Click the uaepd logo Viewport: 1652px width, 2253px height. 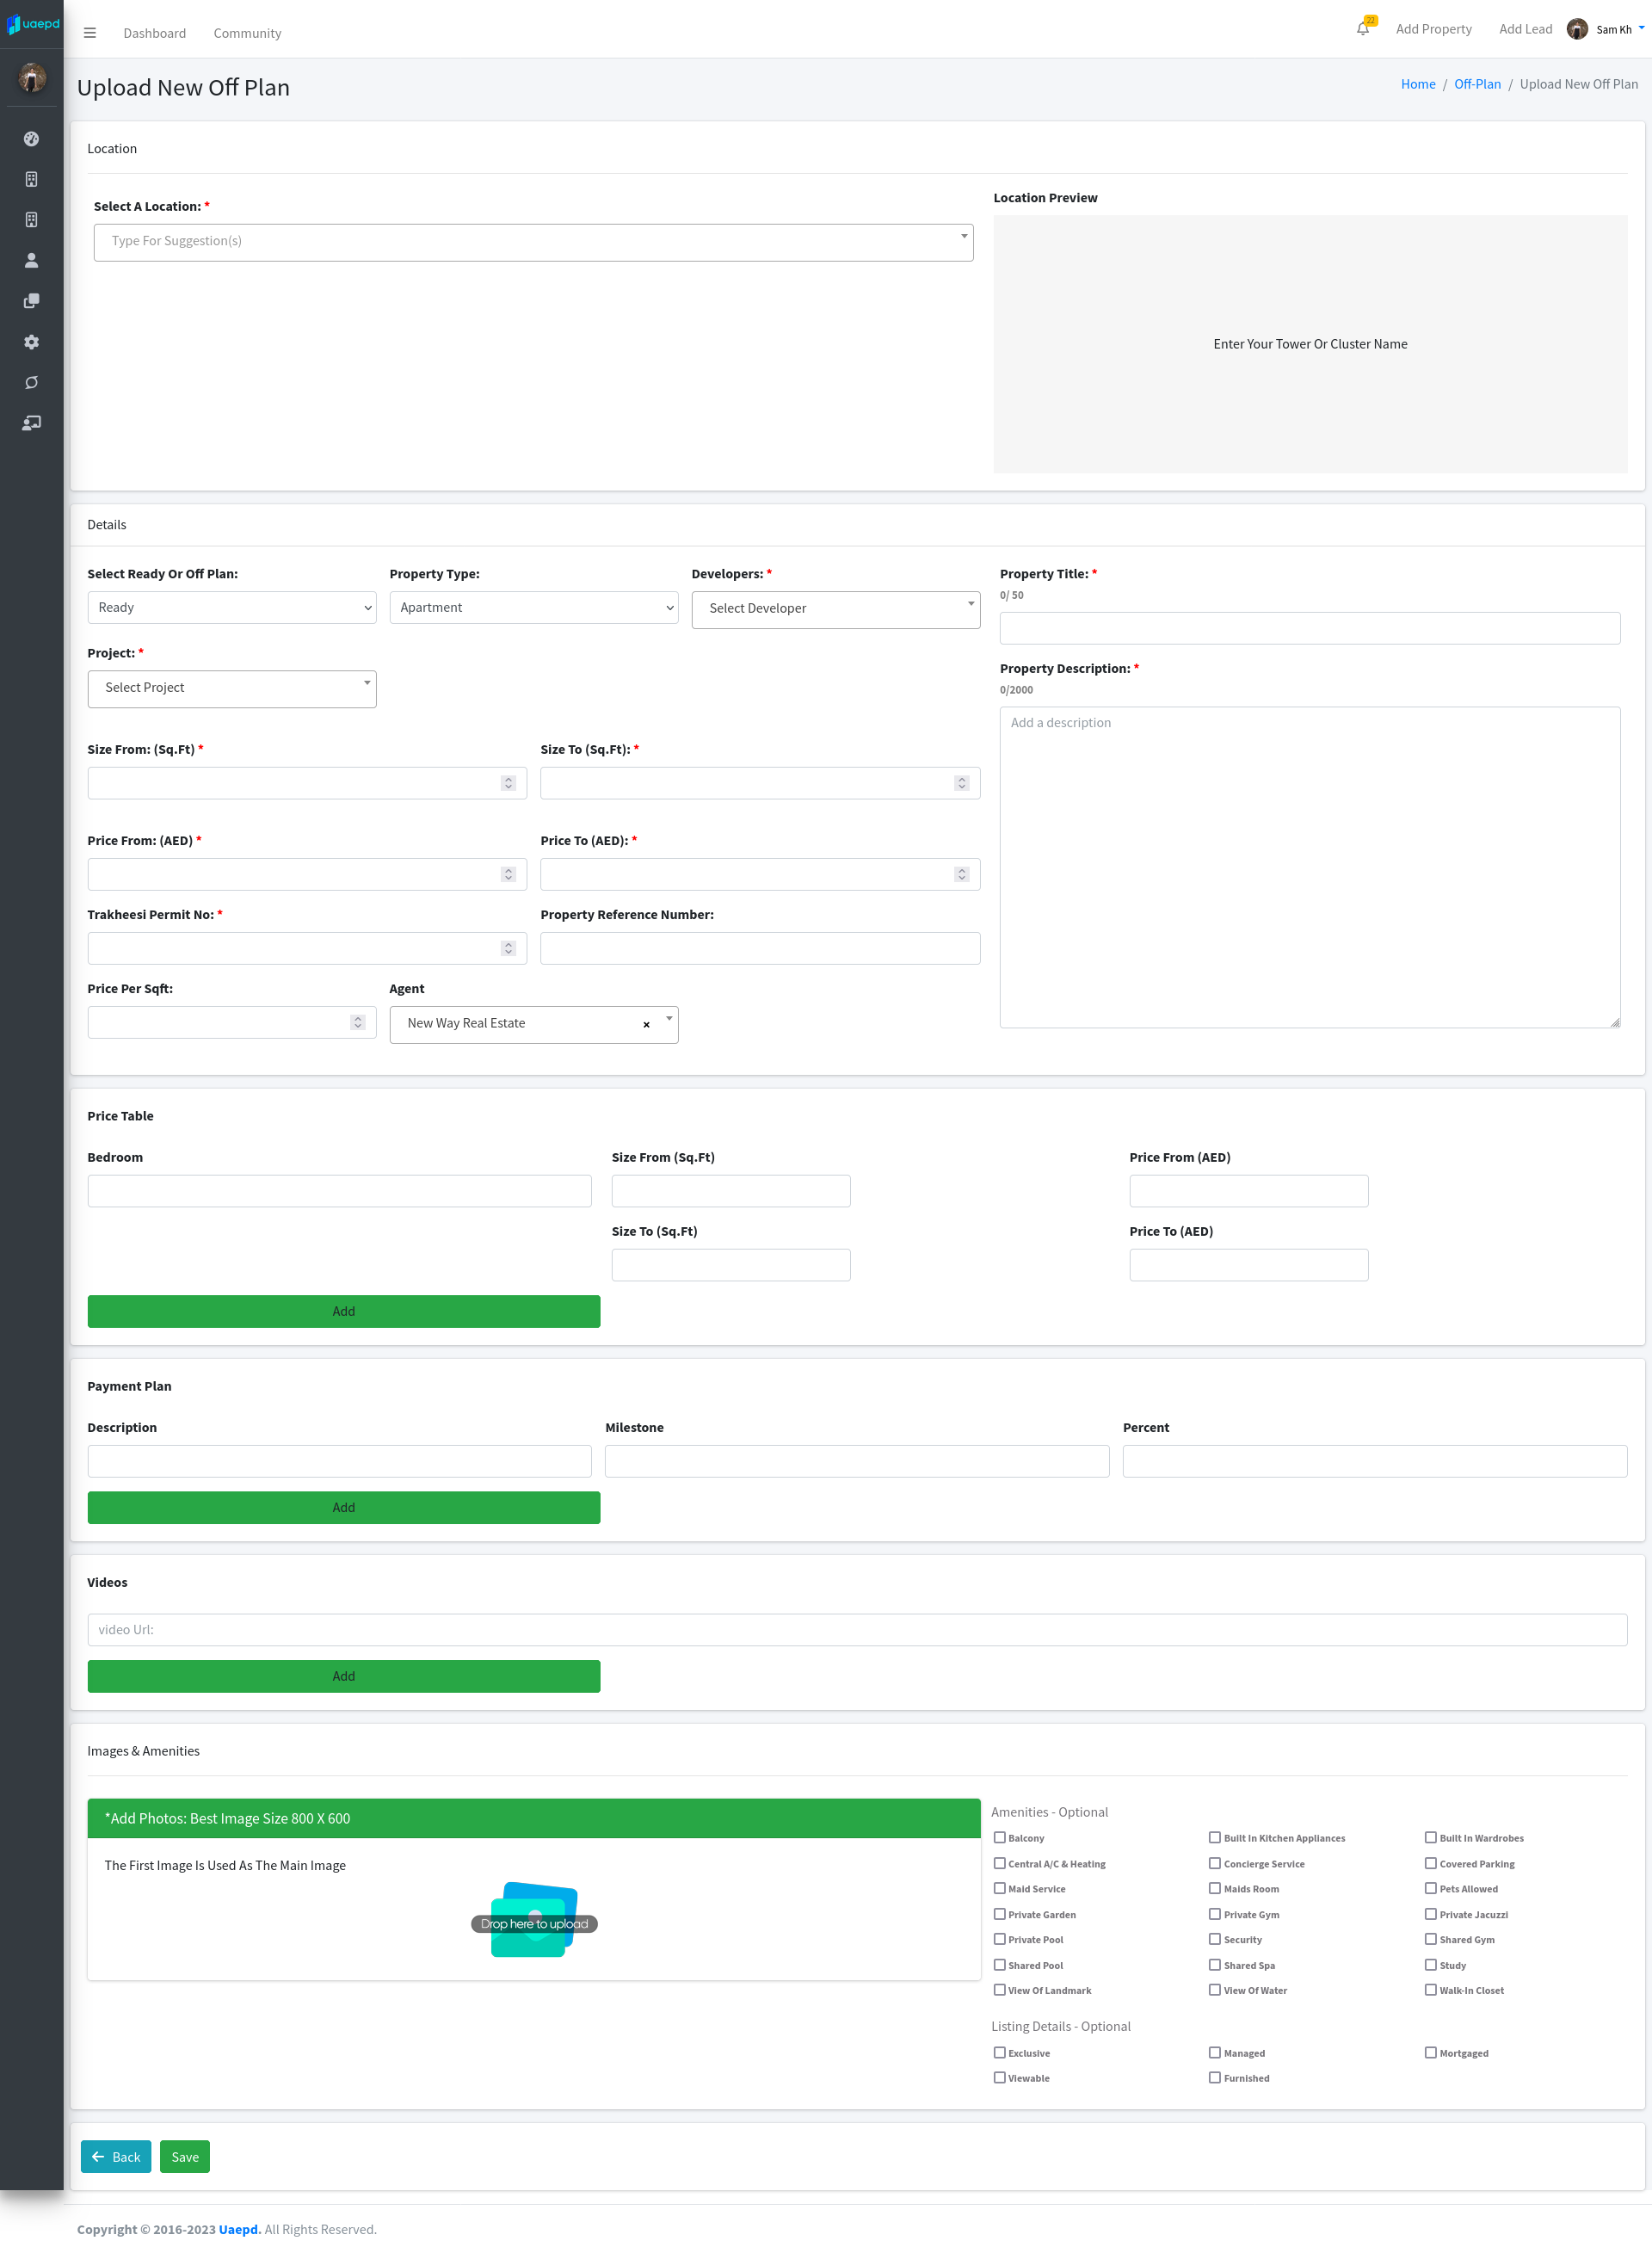click(33, 24)
